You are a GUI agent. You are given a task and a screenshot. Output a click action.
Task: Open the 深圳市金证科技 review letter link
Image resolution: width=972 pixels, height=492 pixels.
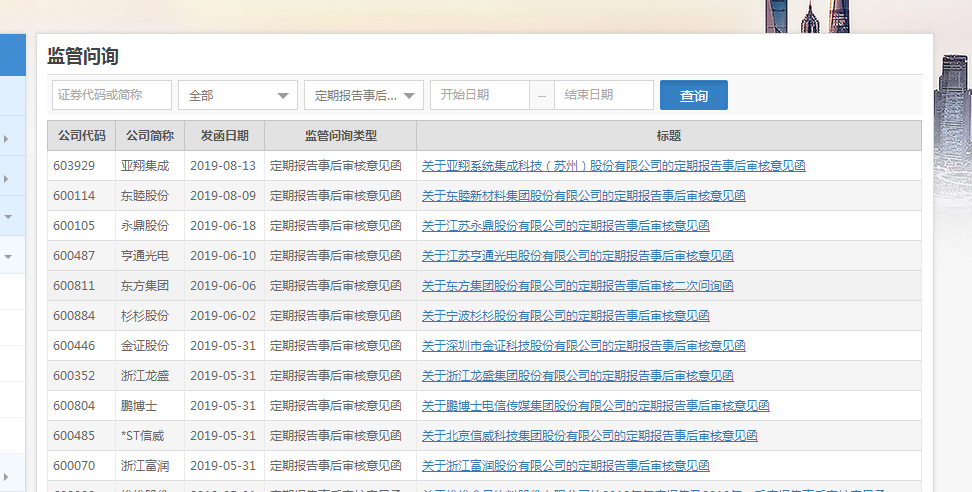[x=583, y=346]
